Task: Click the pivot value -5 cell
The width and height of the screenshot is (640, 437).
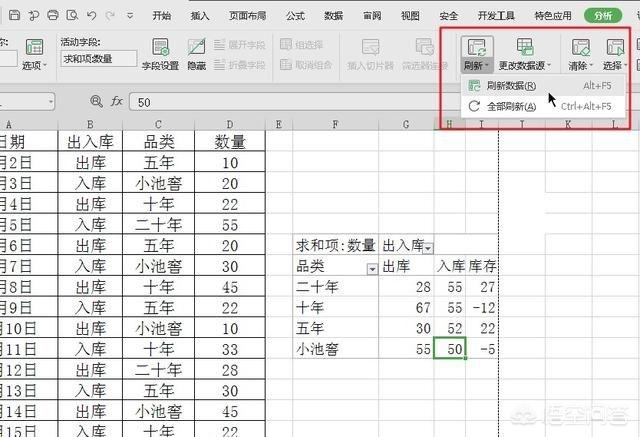Action: tap(482, 349)
